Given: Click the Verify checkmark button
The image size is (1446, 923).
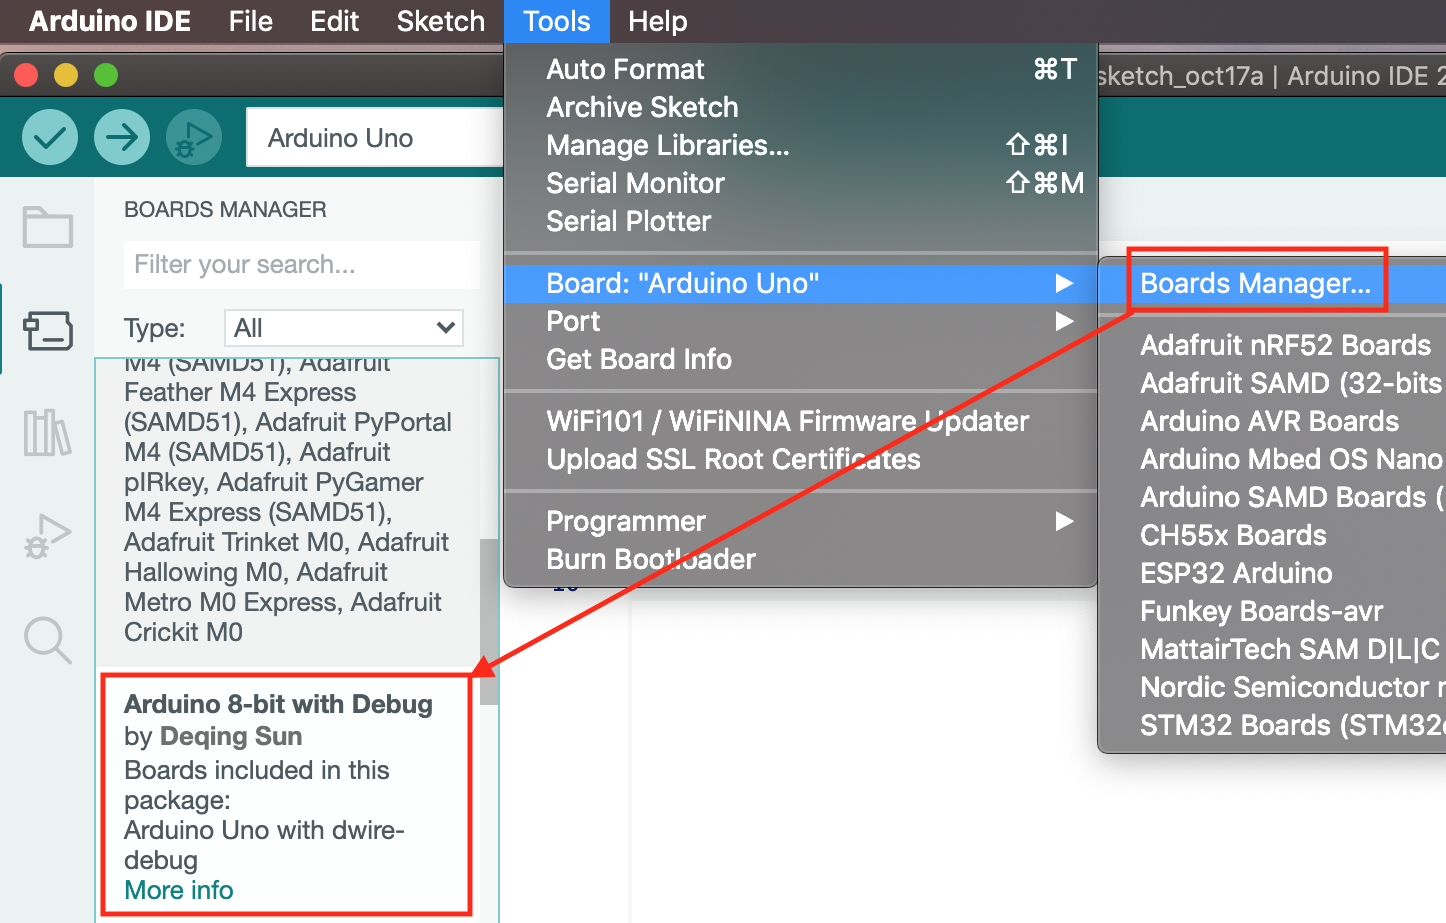Looking at the screenshot, I should pos(50,137).
